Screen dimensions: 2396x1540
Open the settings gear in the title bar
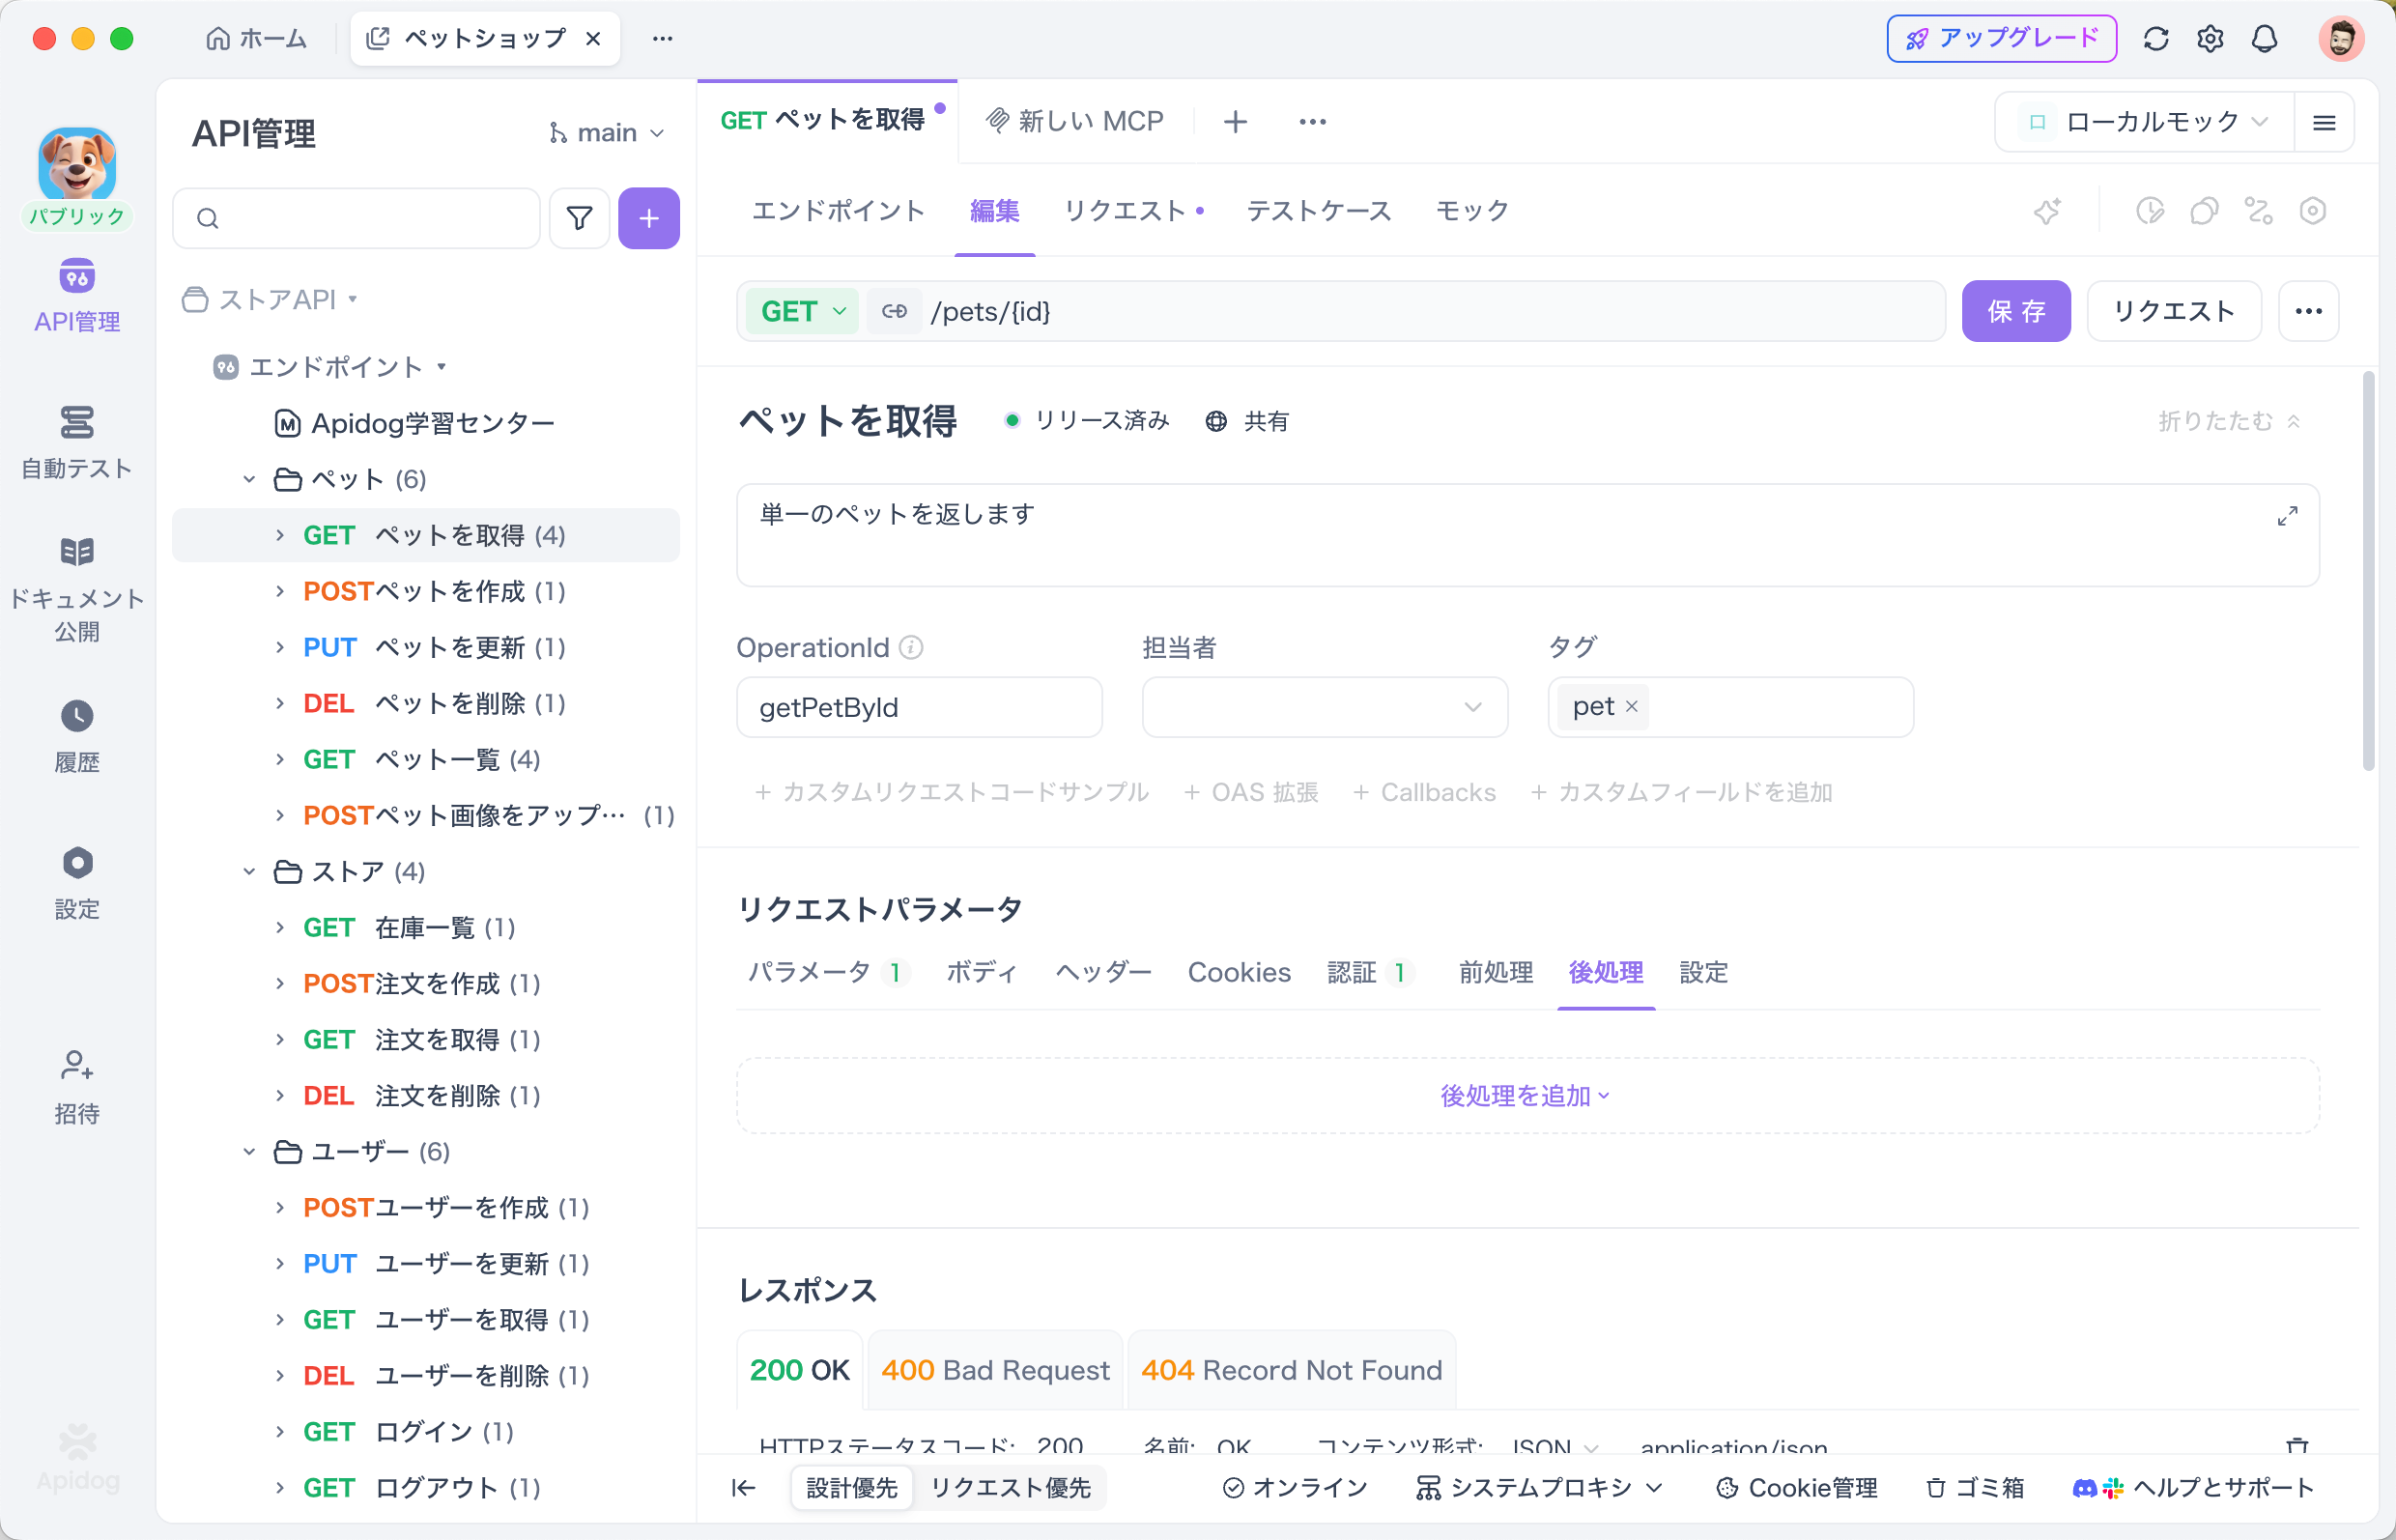pos(2210,38)
